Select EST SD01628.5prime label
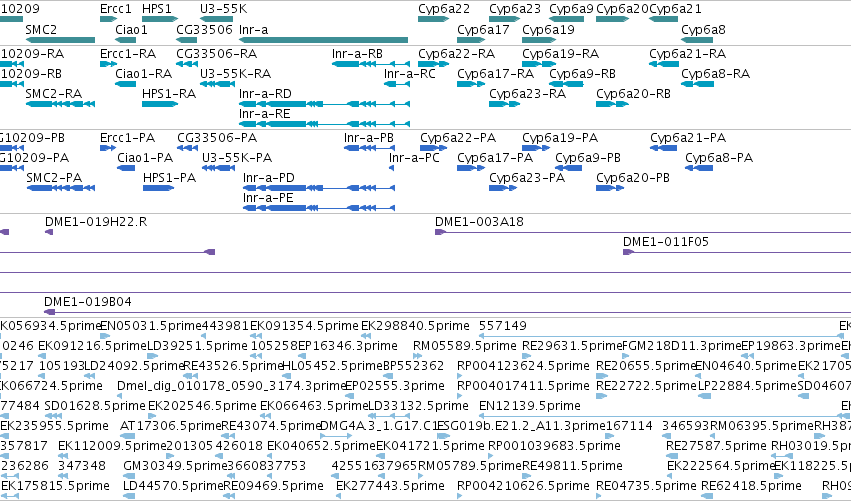The image size is (851, 501). tap(95, 405)
